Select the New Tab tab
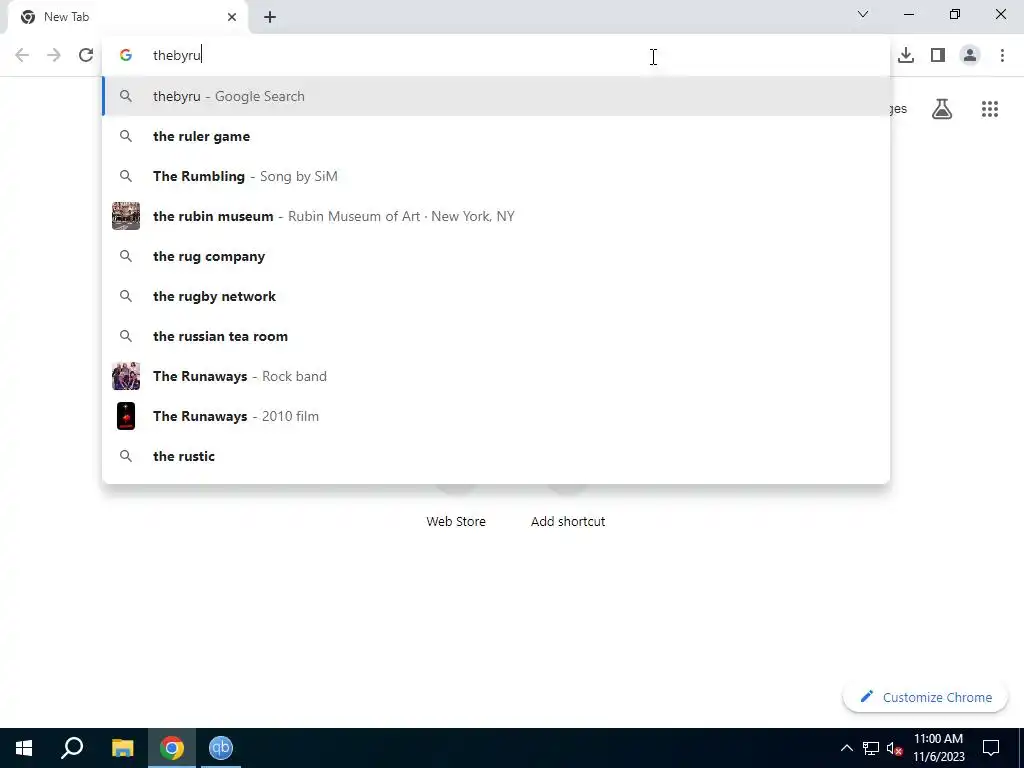1024x768 pixels. click(127, 17)
